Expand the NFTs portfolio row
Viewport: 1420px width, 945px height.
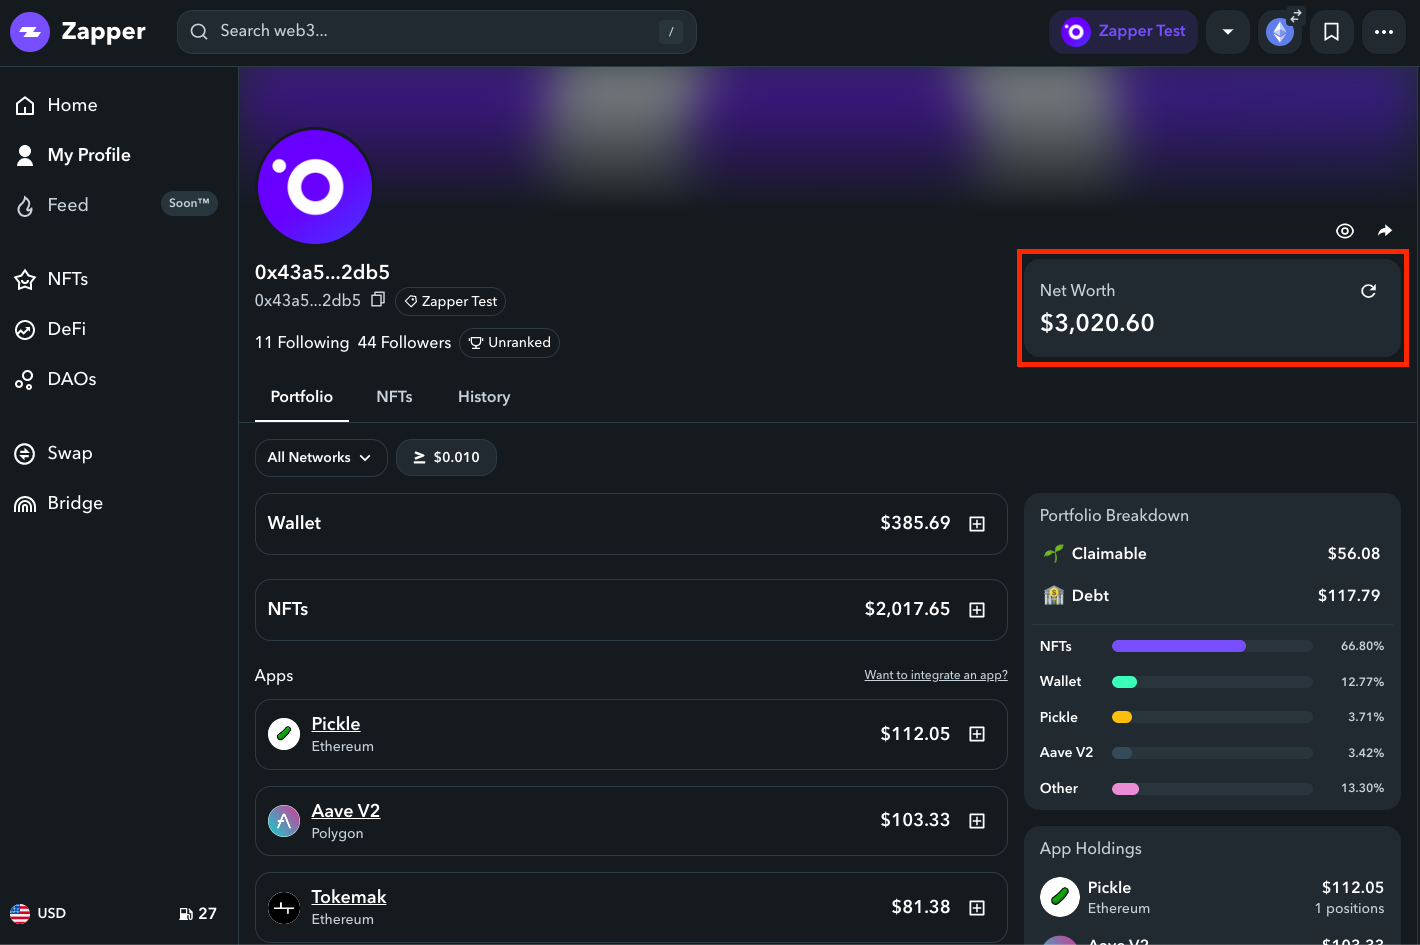pyautogui.click(x=977, y=610)
